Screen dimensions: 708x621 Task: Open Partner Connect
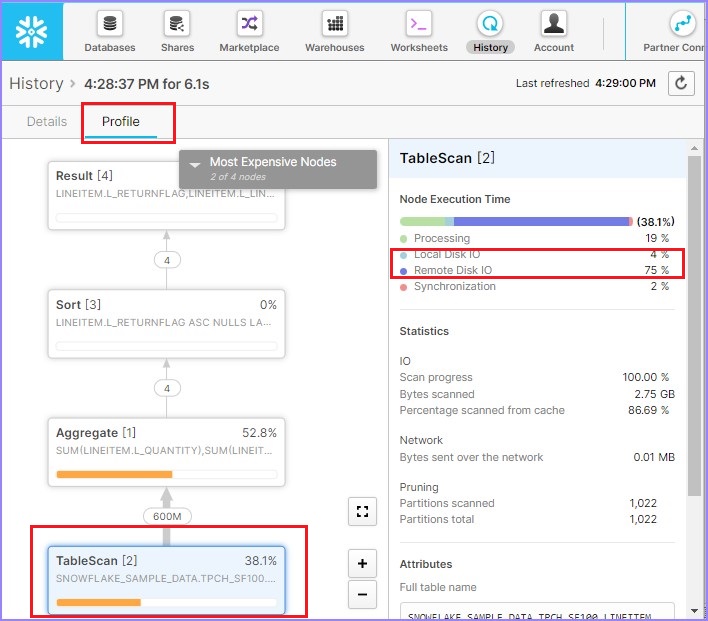[x=681, y=31]
